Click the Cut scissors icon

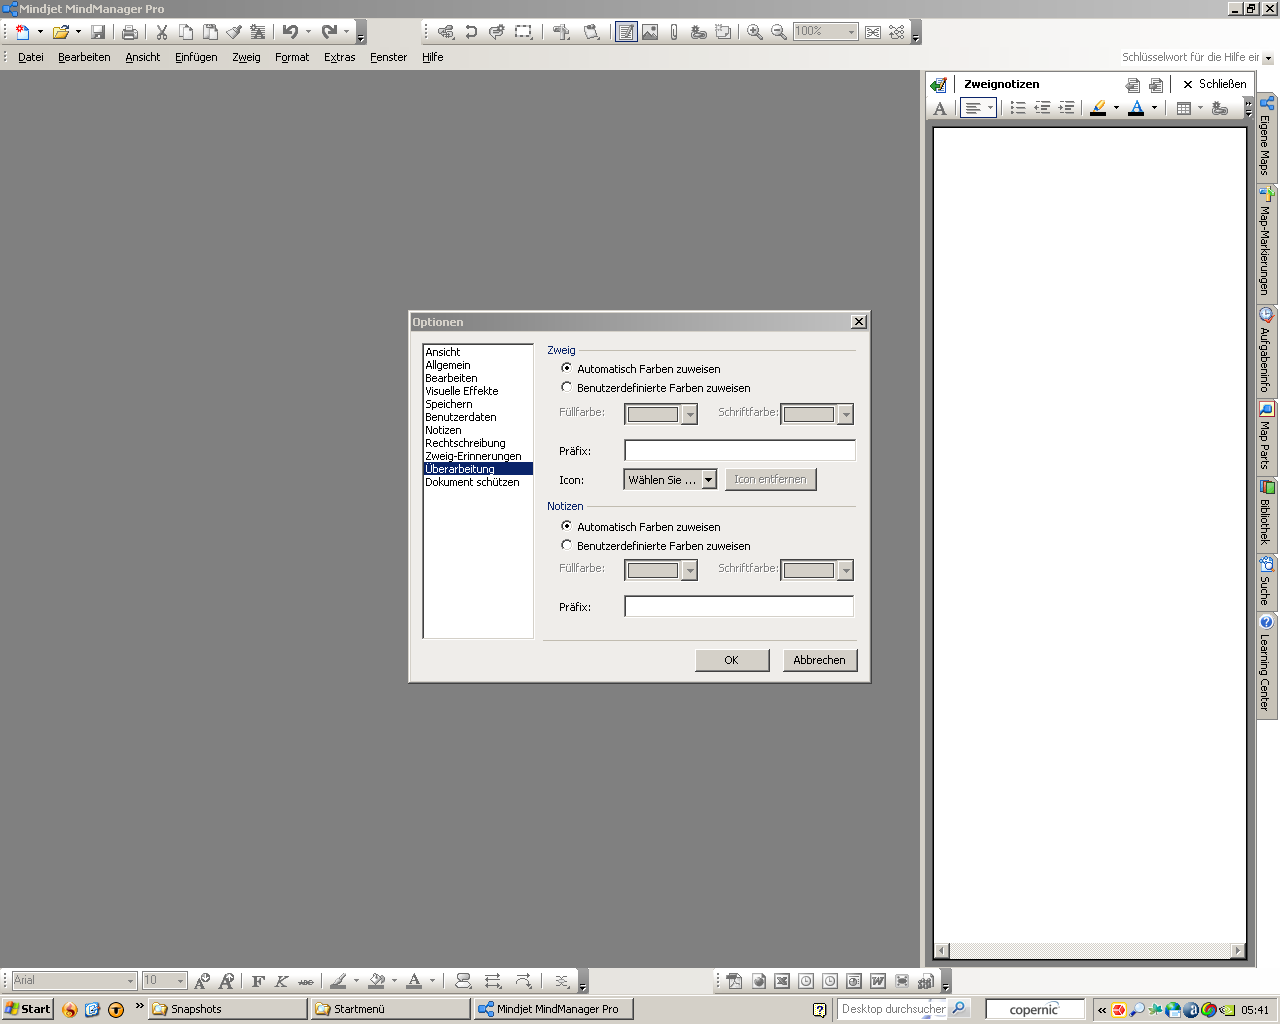pyautogui.click(x=161, y=32)
